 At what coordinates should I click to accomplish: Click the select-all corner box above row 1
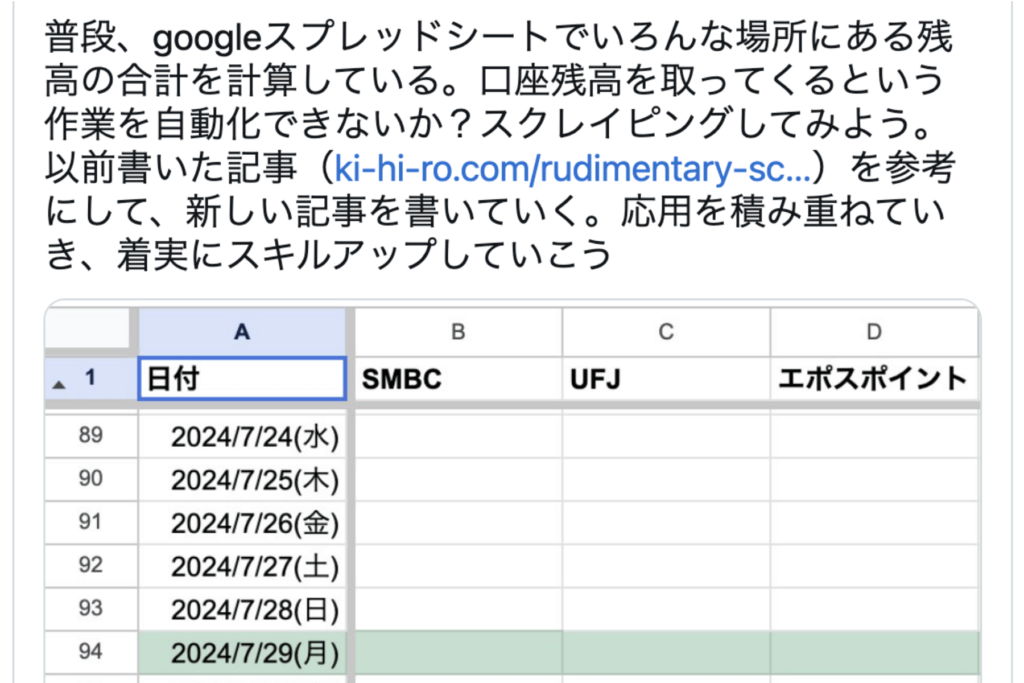(88, 328)
